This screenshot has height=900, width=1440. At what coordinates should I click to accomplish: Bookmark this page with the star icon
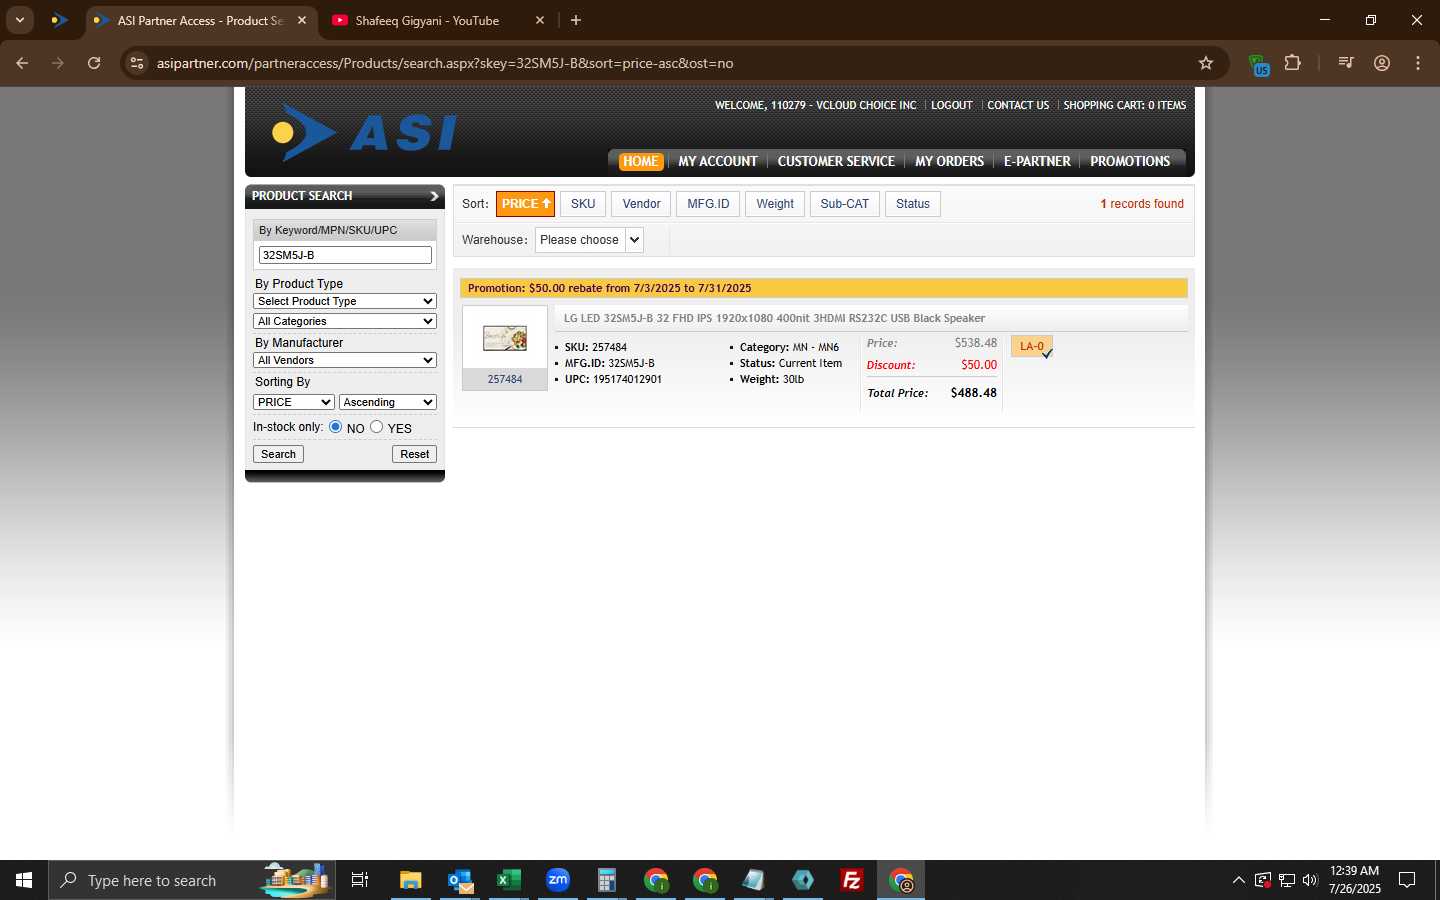coord(1206,63)
